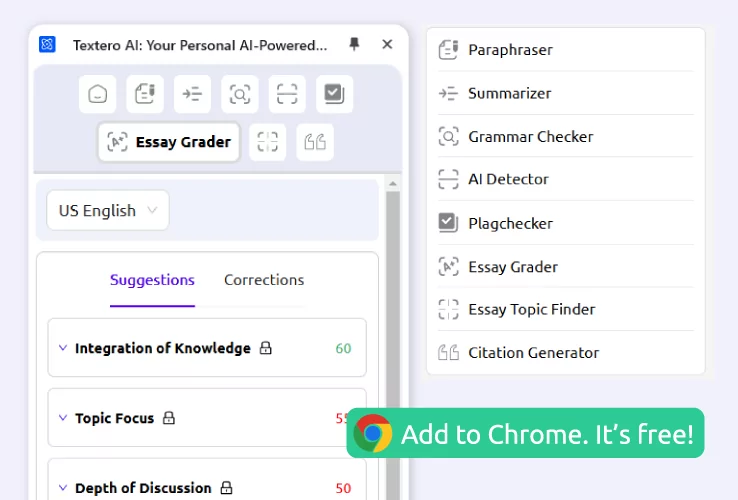The height and width of the screenshot is (500, 738).
Task: Click the Textero AI panel title text
Action: pos(200,45)
